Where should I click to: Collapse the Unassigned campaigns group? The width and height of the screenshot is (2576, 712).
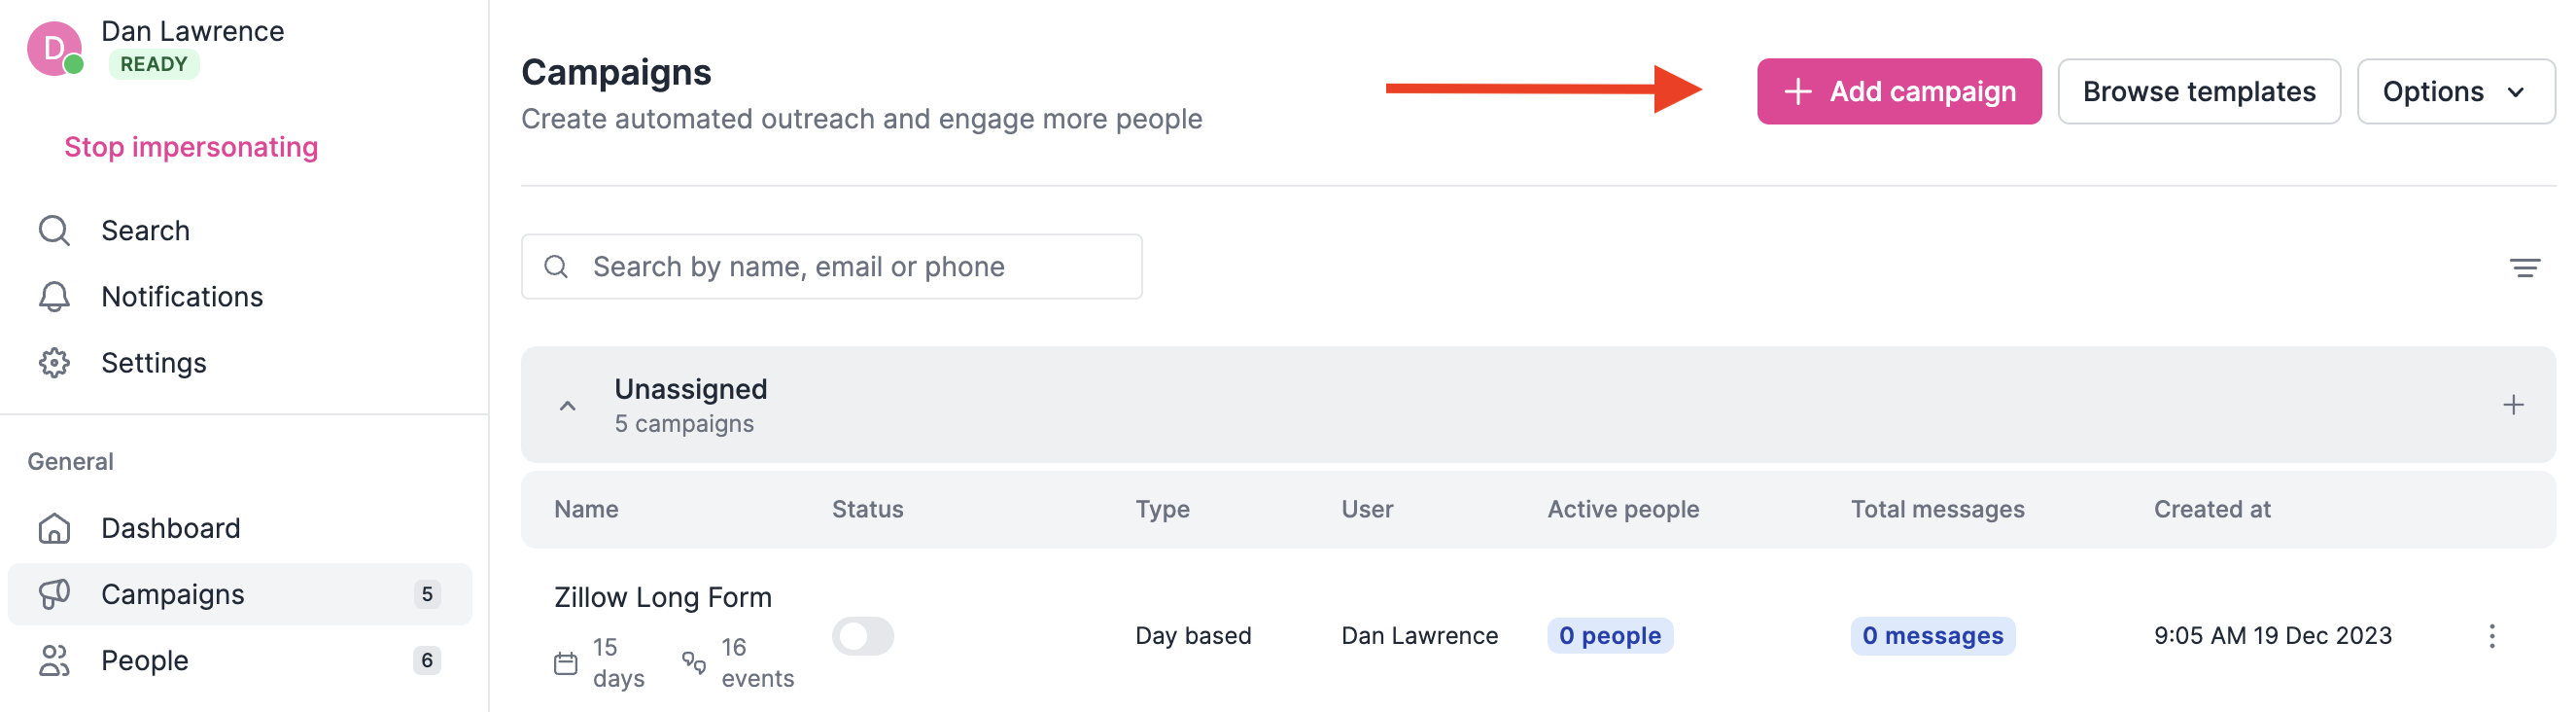(568, 405)
